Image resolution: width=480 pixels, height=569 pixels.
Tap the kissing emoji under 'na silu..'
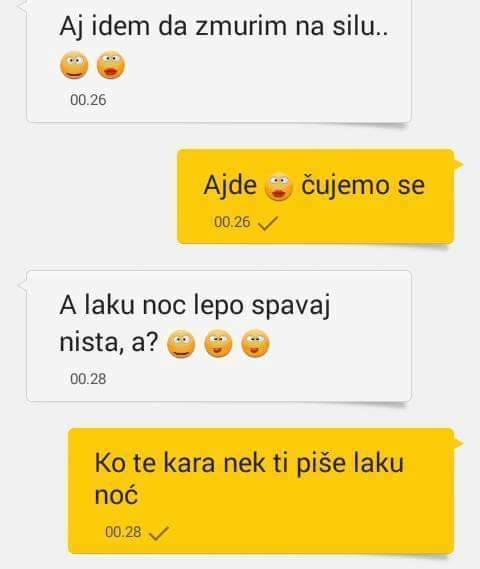click(x=111, y=65)
